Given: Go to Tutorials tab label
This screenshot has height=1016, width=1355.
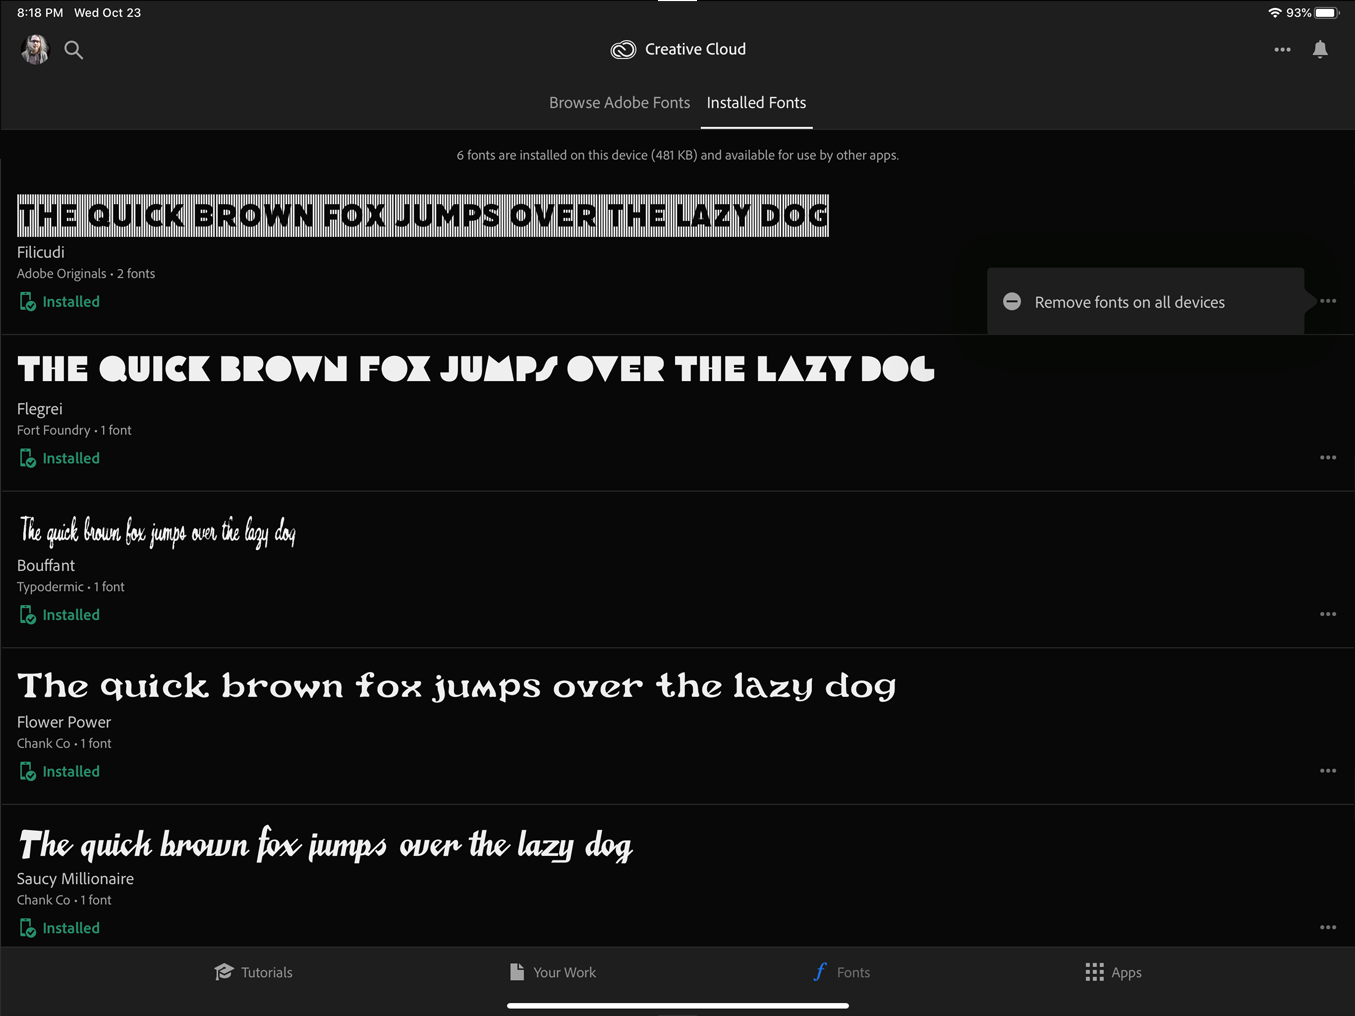Looking at the screenshot, I should [x=267, y=972].
